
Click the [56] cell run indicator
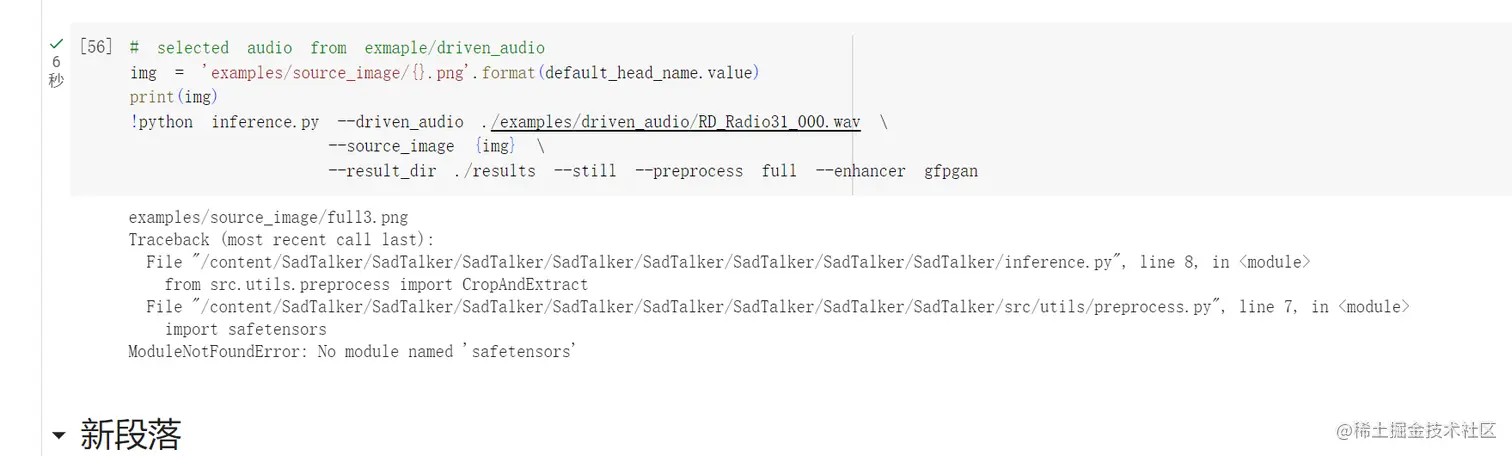click(x=96, y=48)
